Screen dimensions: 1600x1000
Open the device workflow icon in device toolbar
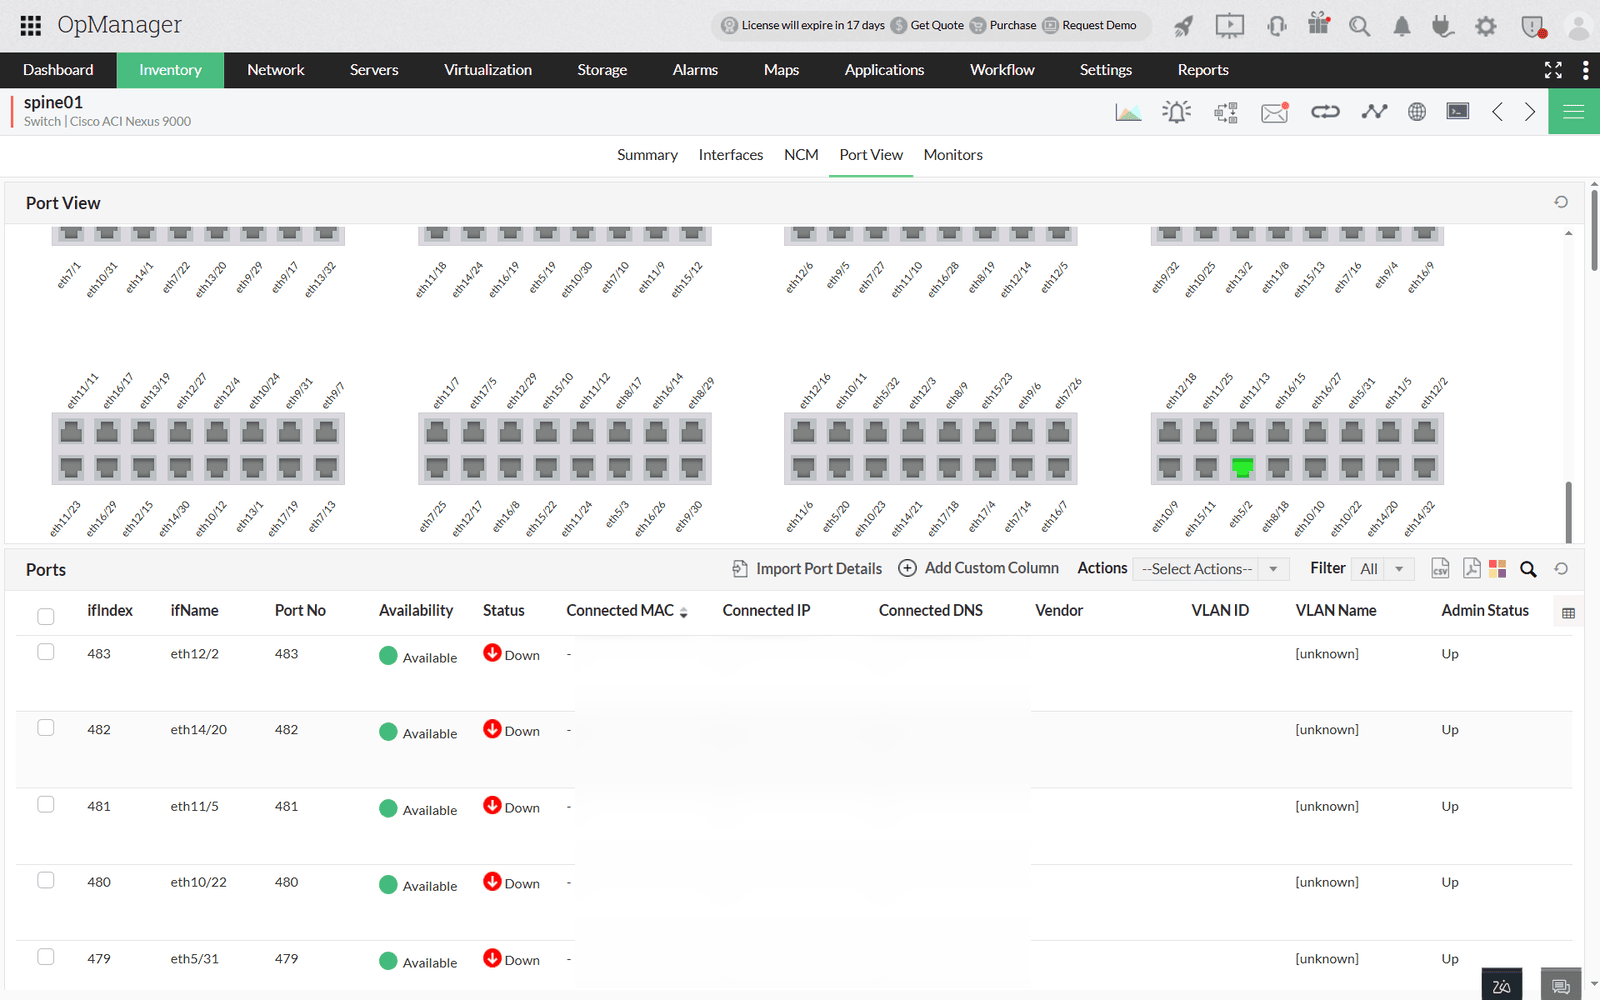click(1225, 111)
